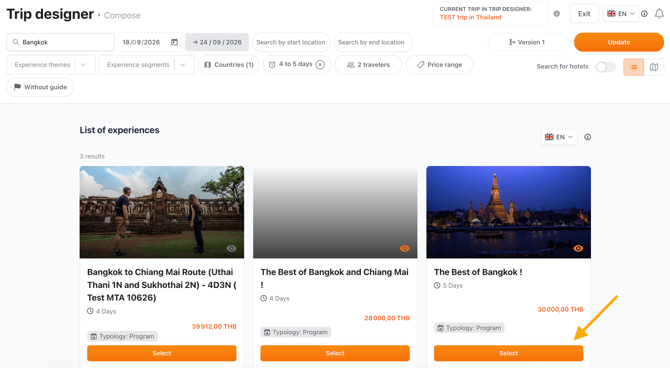Switch to list view
Screen dimensions: 670x368
tap(634, 67)
